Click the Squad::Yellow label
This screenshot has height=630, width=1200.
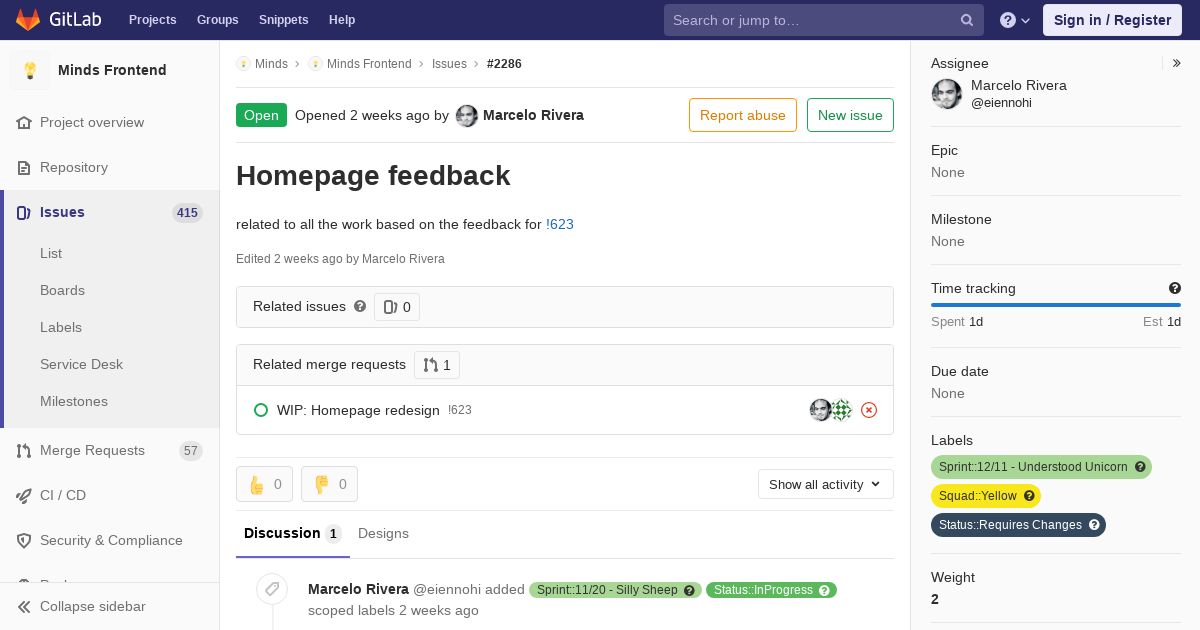[x=986, y=496]
